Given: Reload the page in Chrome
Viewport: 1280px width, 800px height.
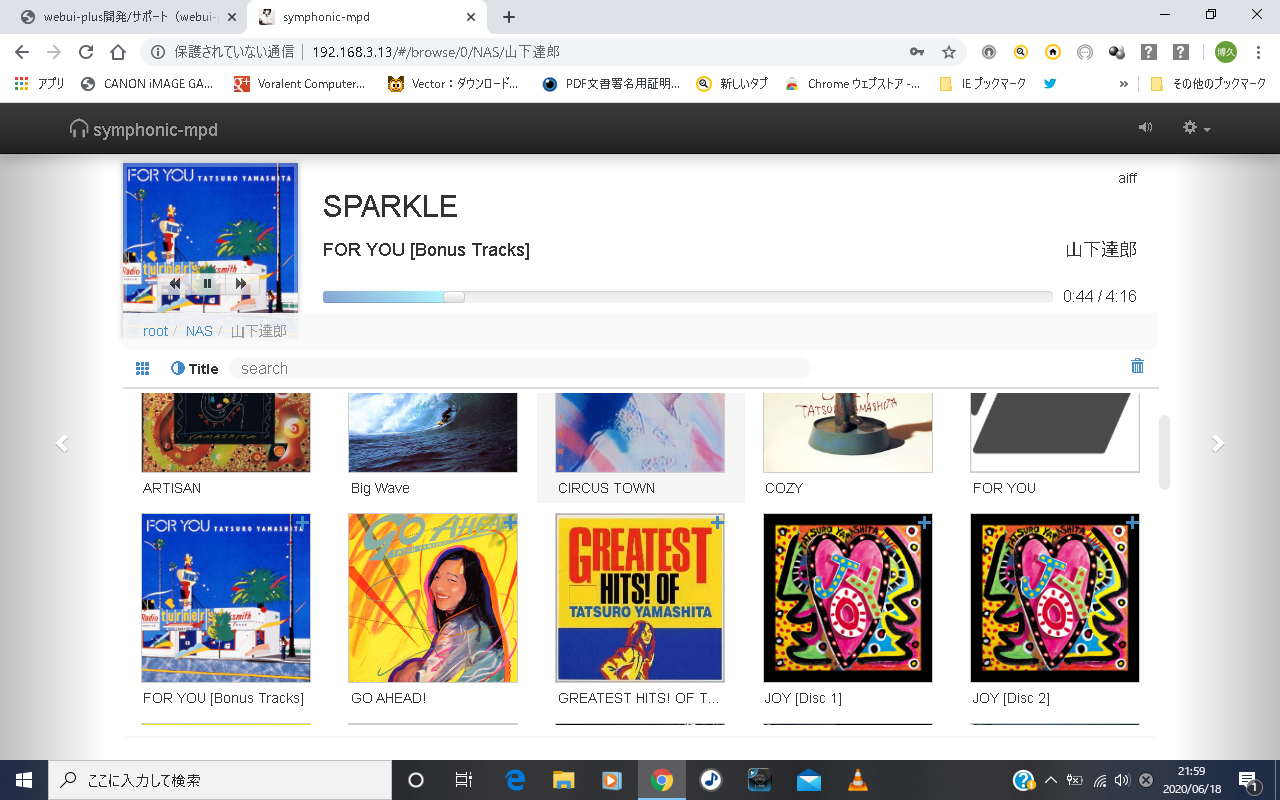Looking at the screenshot, I should [86, 52].
